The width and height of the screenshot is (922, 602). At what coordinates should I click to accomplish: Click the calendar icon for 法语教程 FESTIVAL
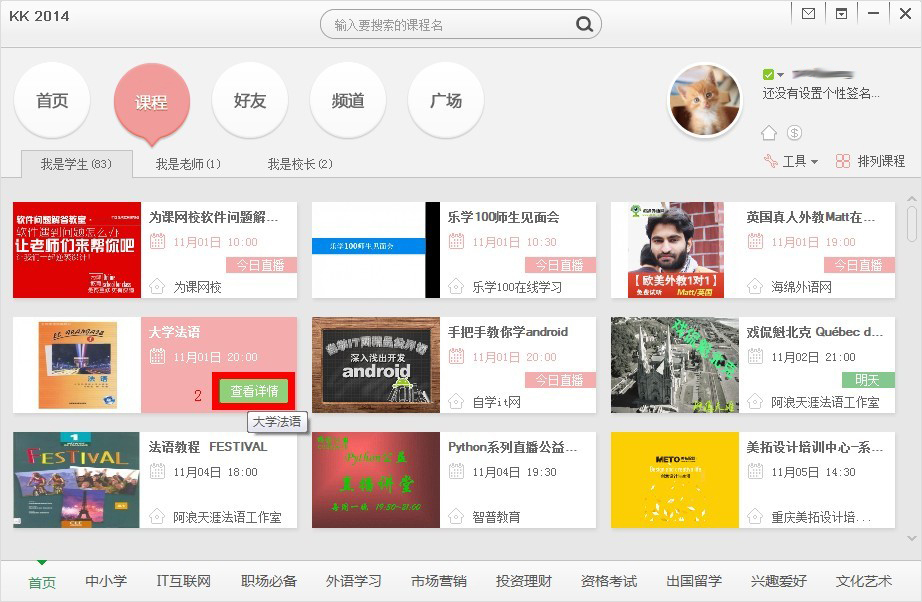coord(157,471)
